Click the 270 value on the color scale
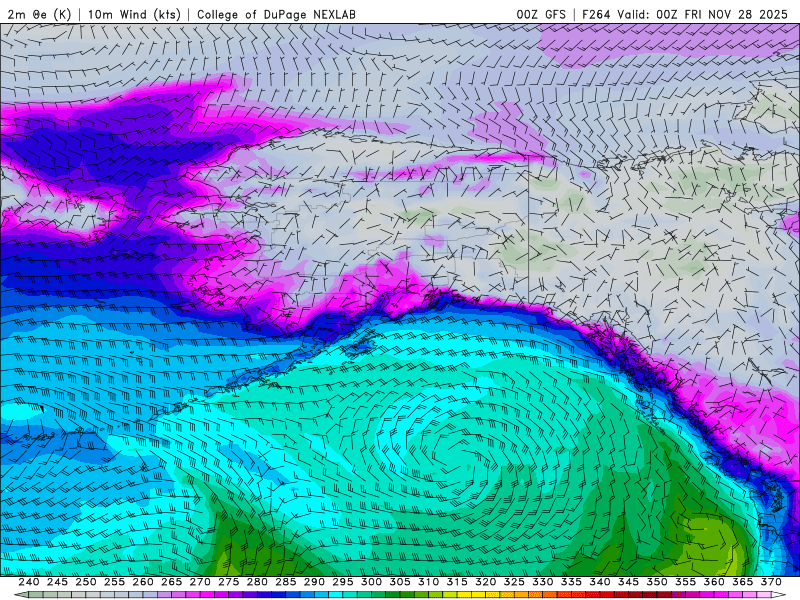This screenshot has width=800, height=600. click(x=200, y=582)
